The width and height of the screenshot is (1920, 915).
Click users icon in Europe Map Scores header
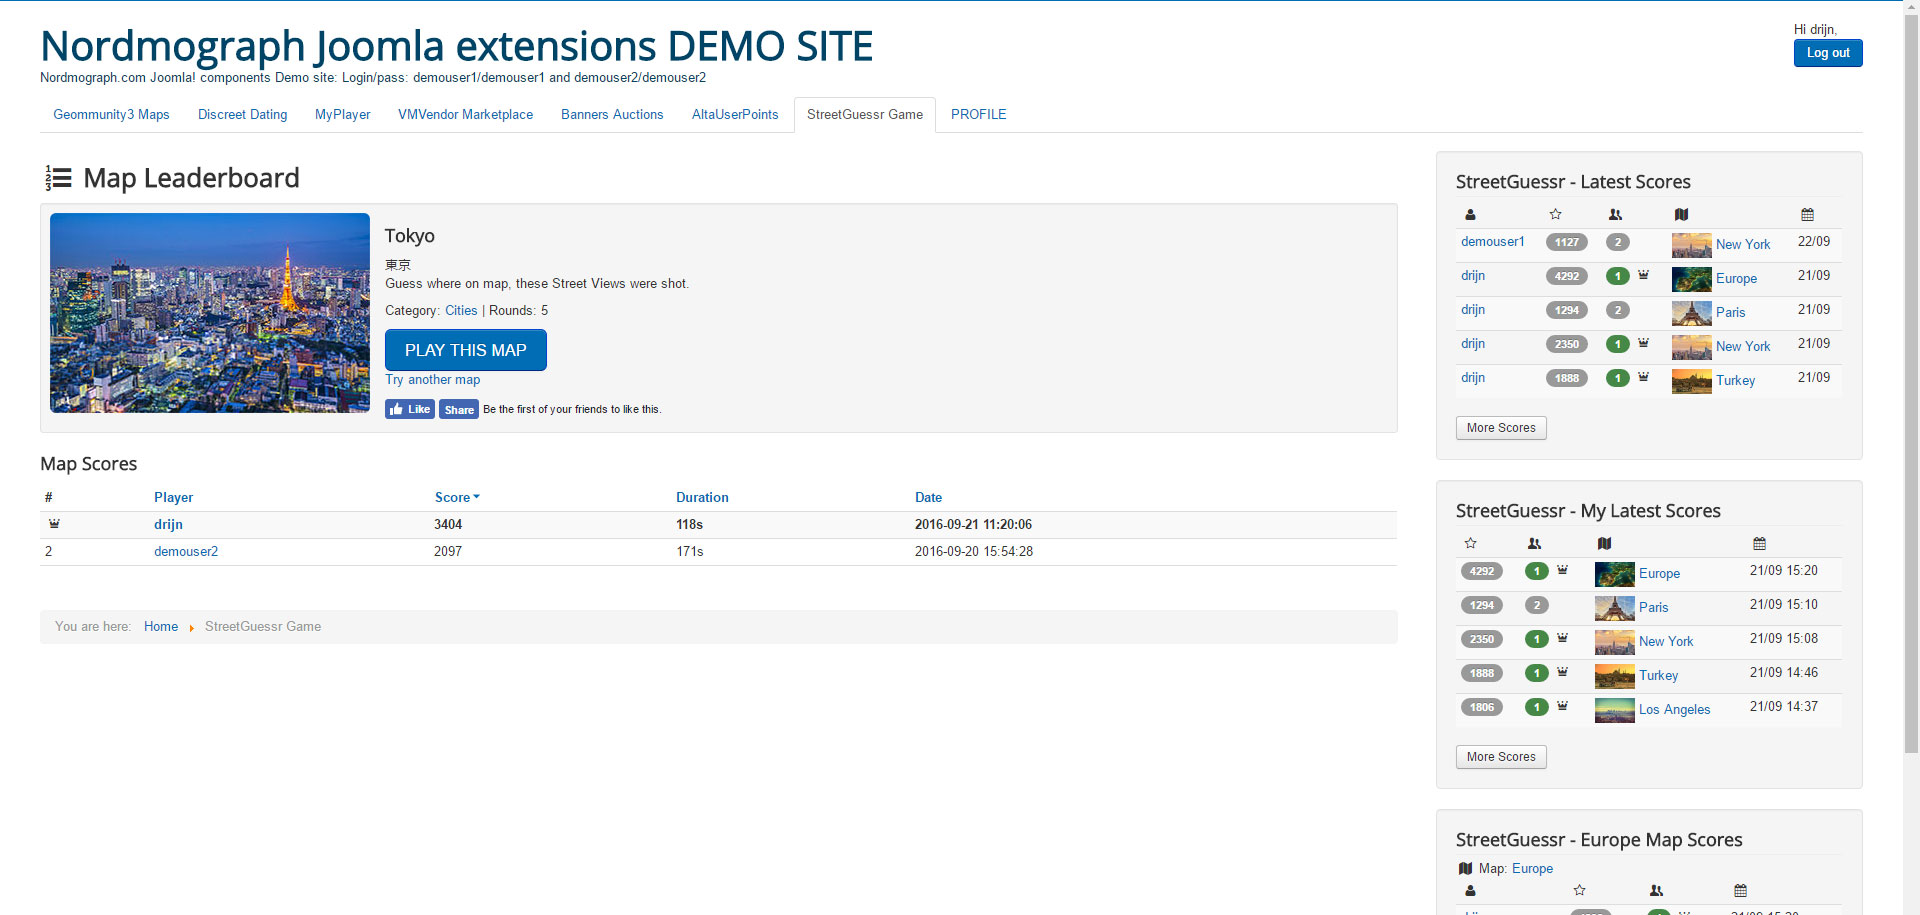[1656, 891]
